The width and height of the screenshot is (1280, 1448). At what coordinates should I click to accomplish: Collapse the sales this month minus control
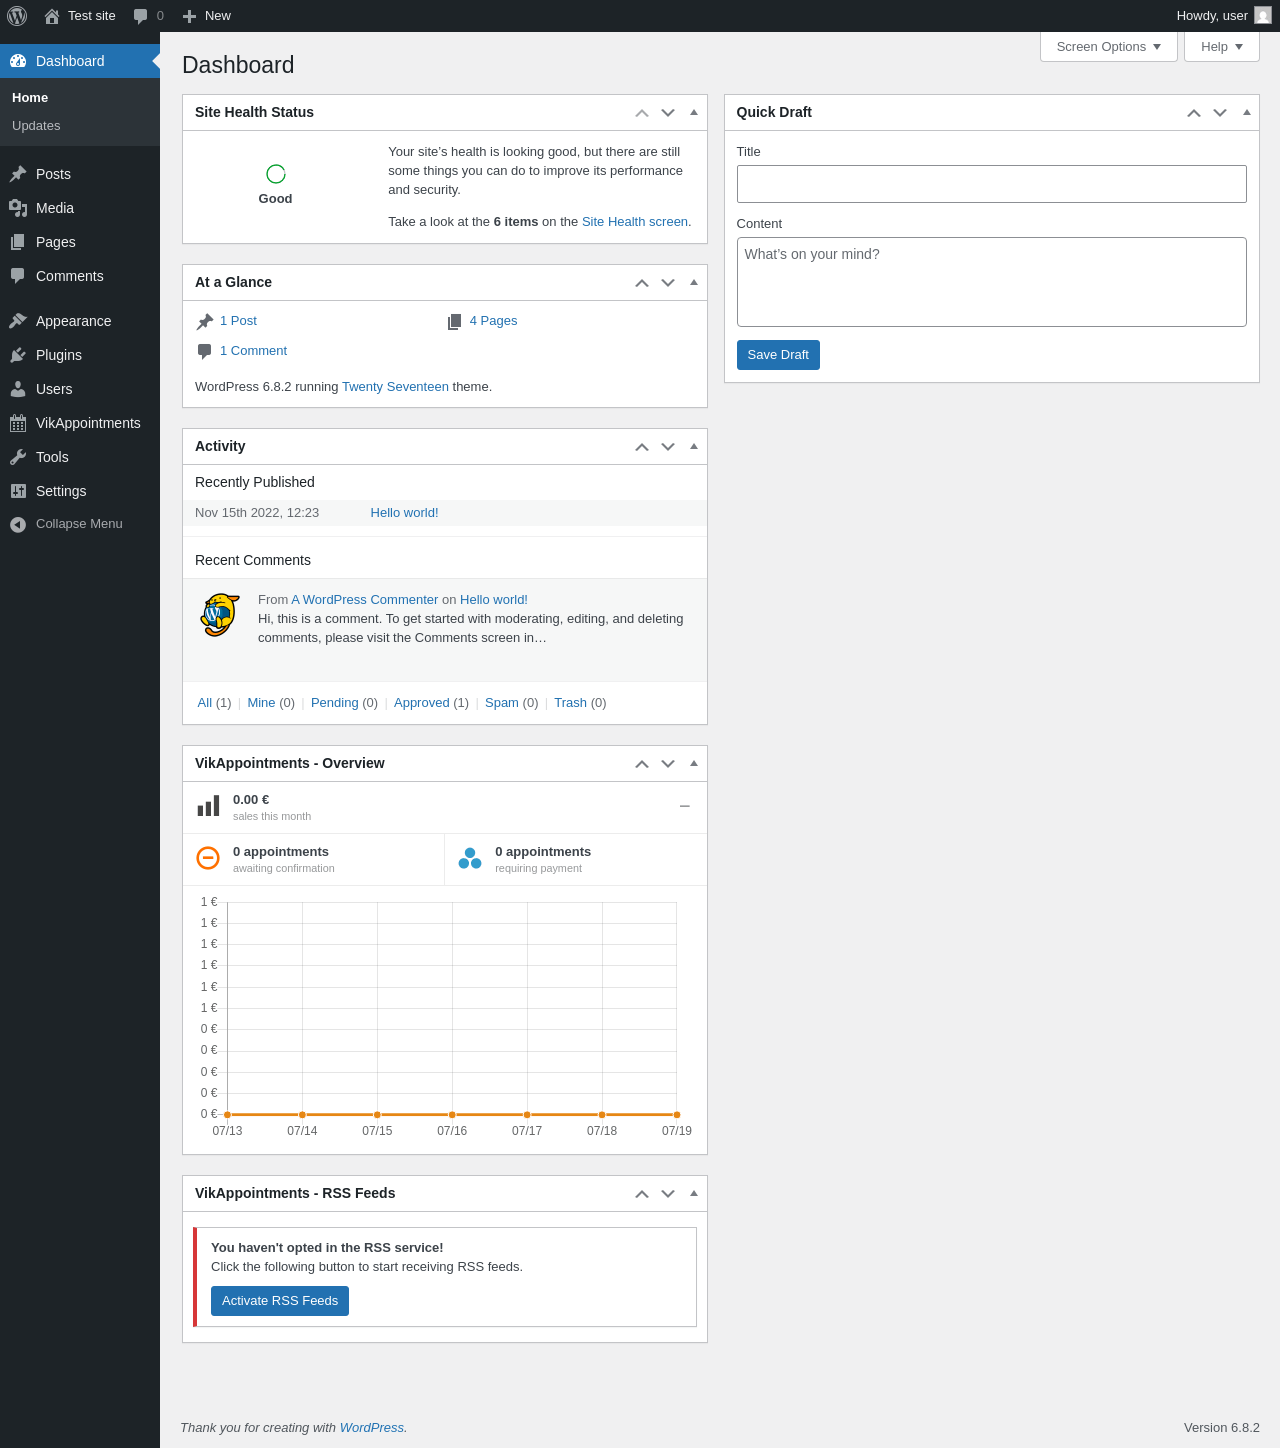click(x=685, y=806)
